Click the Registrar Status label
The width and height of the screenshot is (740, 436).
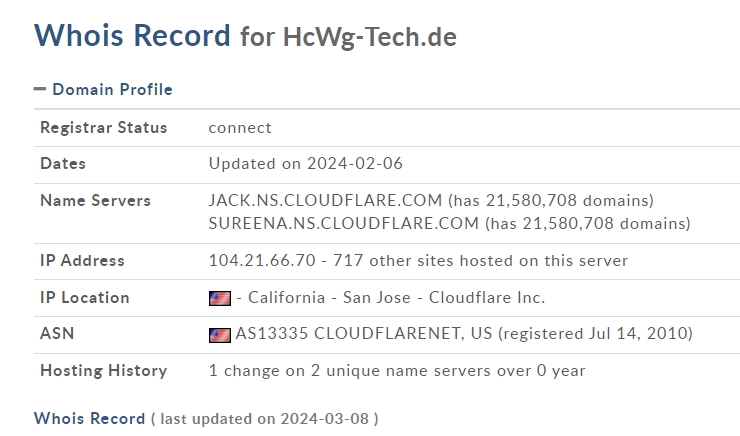pos(103,127)
